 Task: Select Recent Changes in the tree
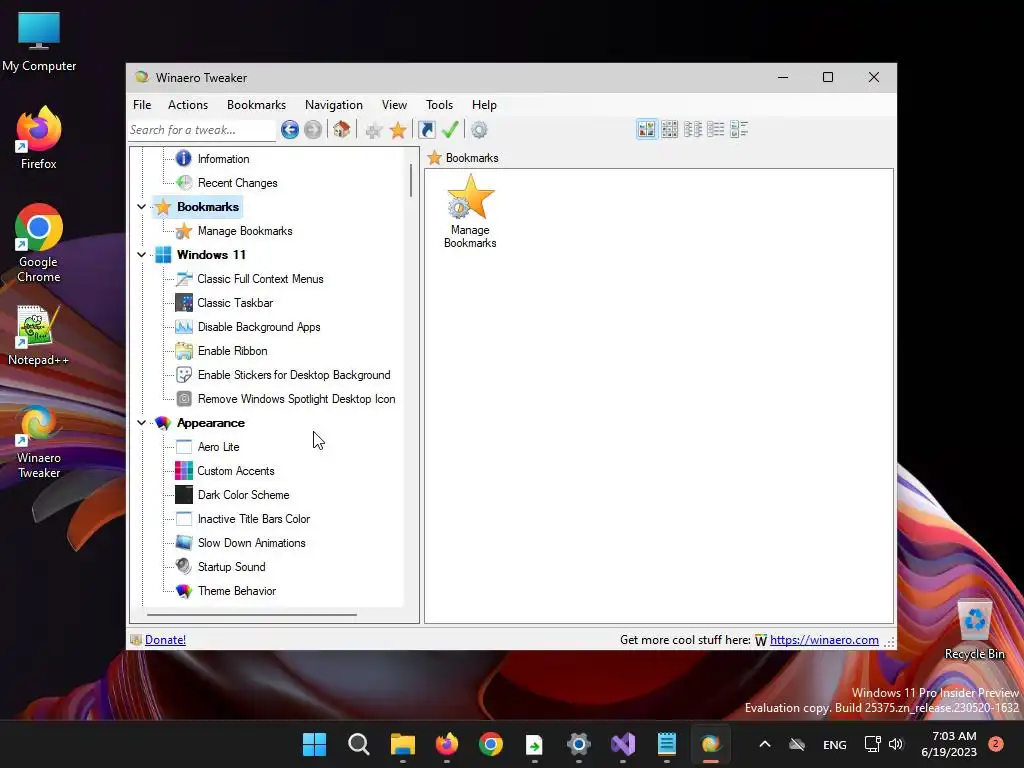pyautogui.click(x=238, y=183)
